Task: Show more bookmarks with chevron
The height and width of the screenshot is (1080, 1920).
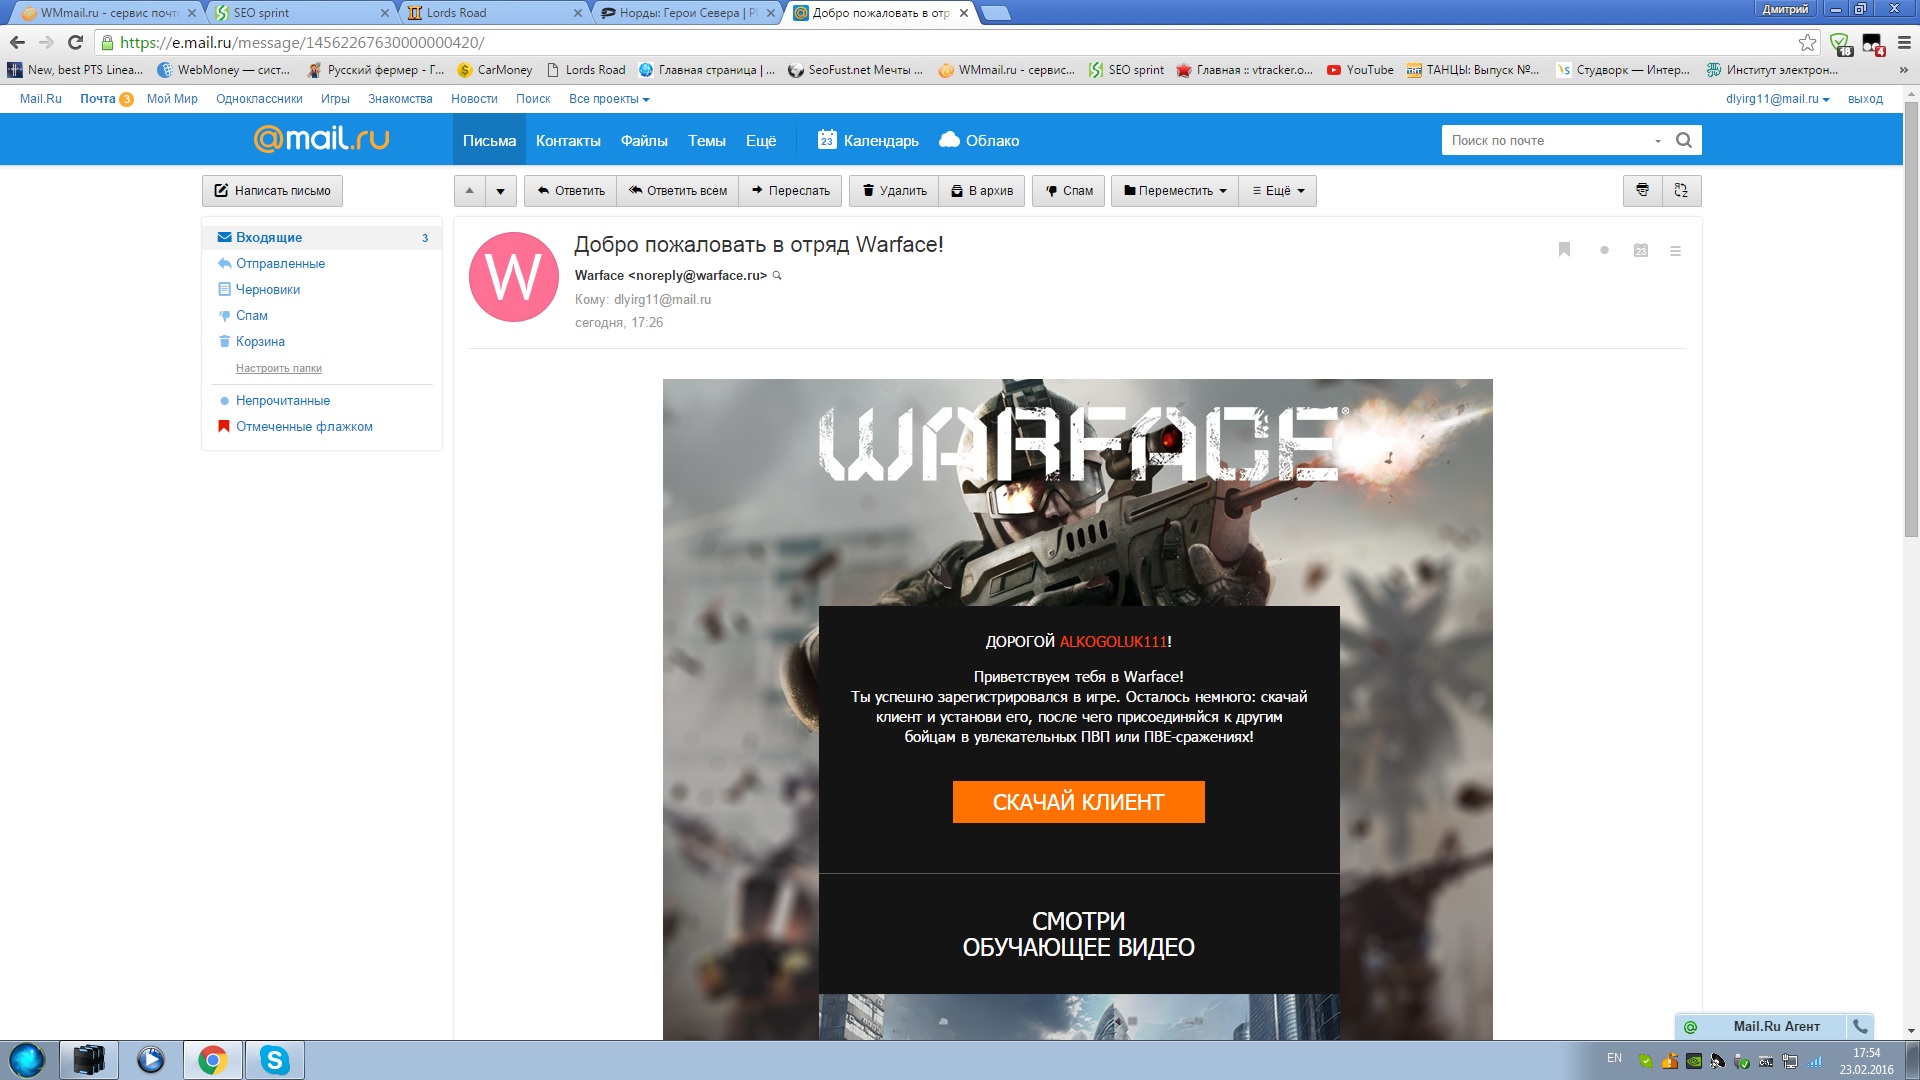Action: click(1903, 70)
